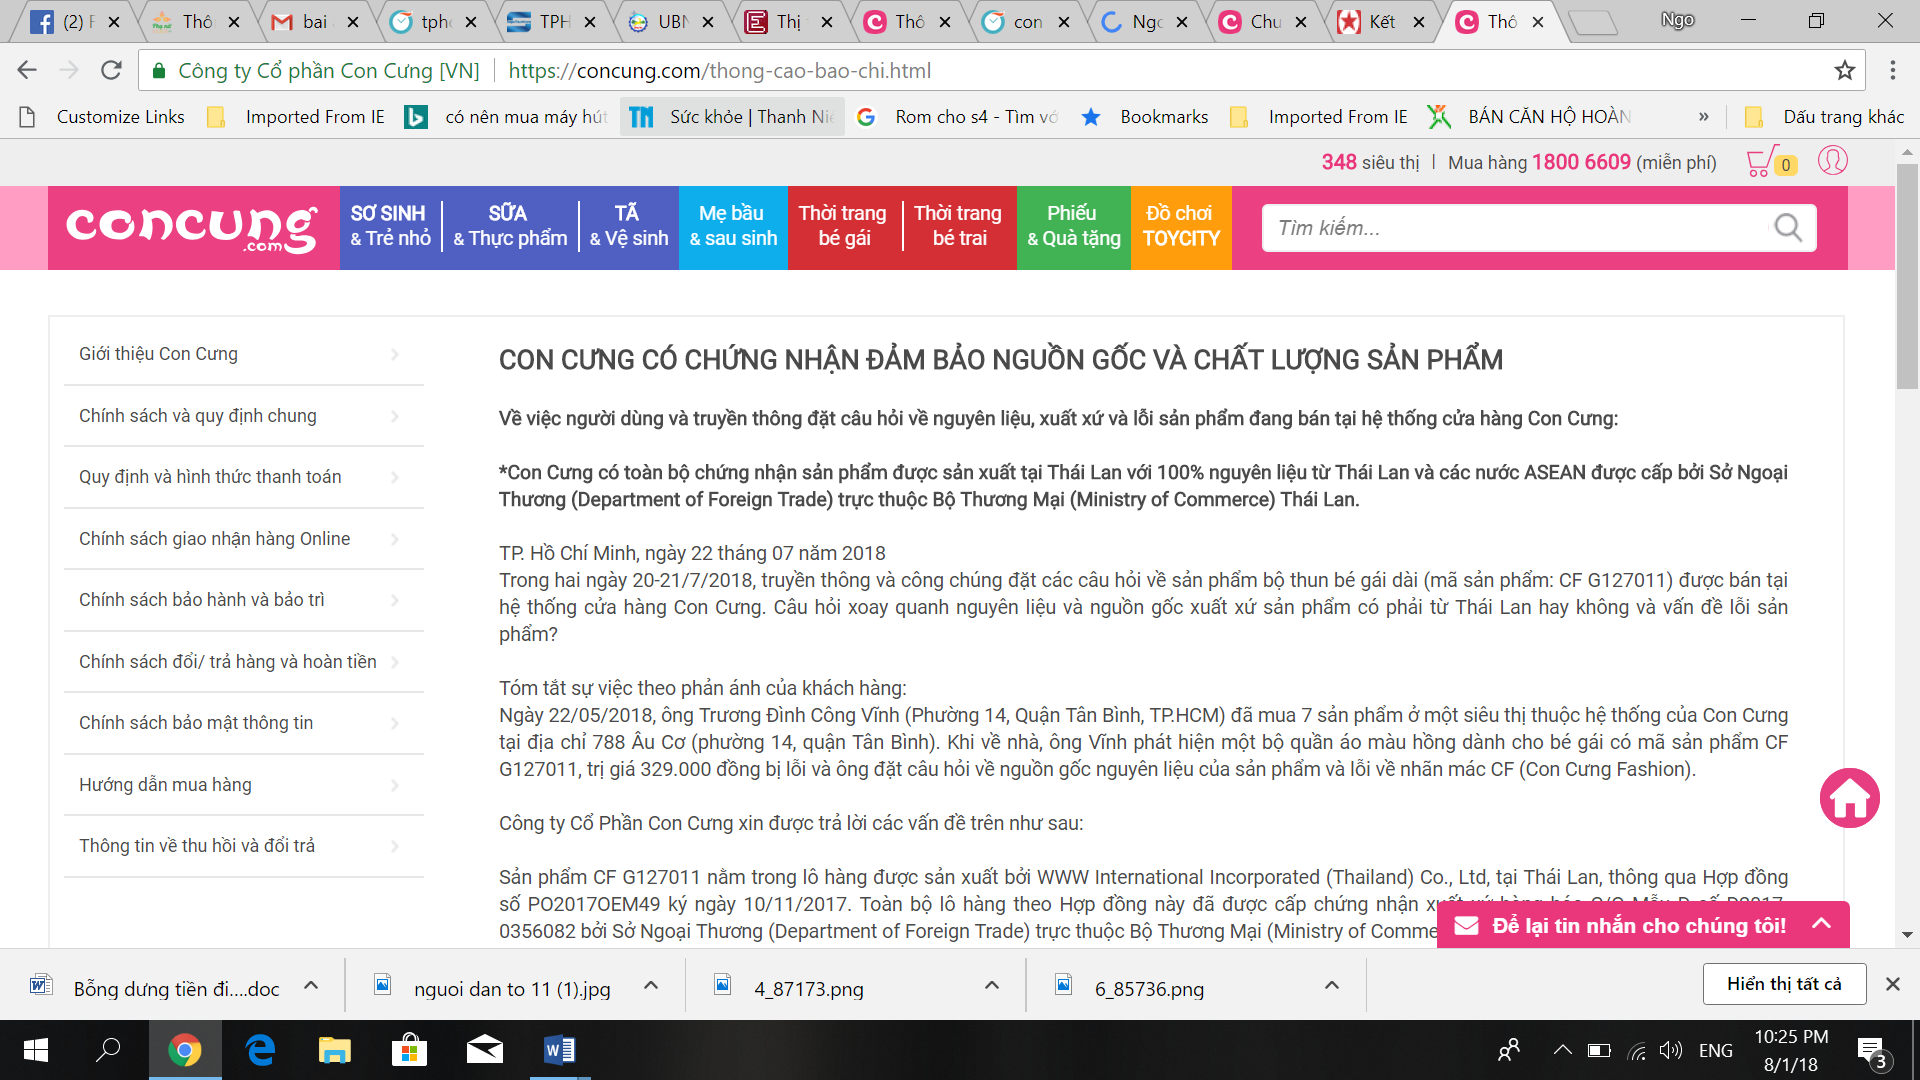Select Phiếu & Quà tặng menu
Viewport: 1920px width, 1080px height.
(1073, 226)
